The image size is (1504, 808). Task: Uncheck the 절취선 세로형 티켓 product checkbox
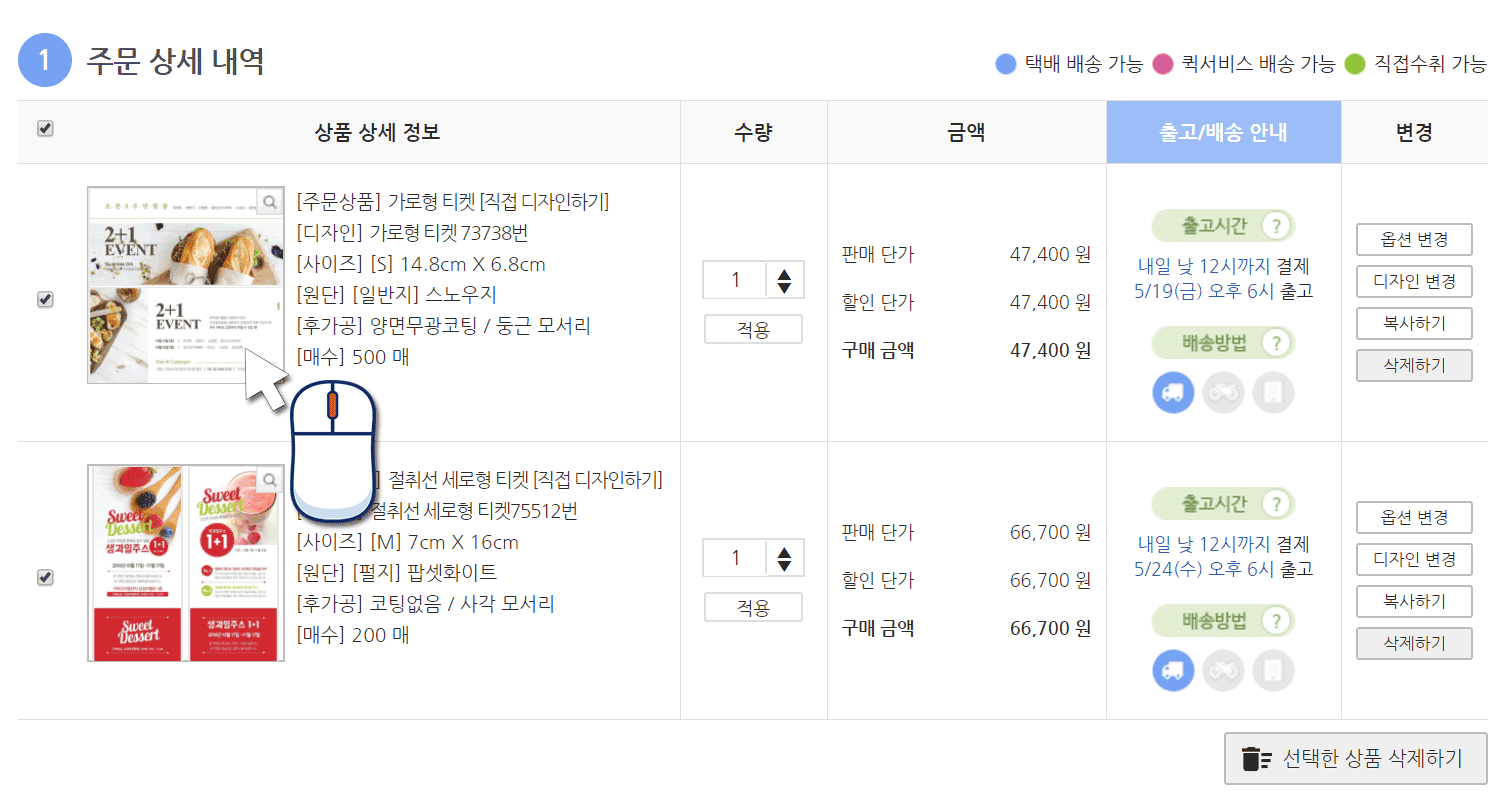coord(45,578)
